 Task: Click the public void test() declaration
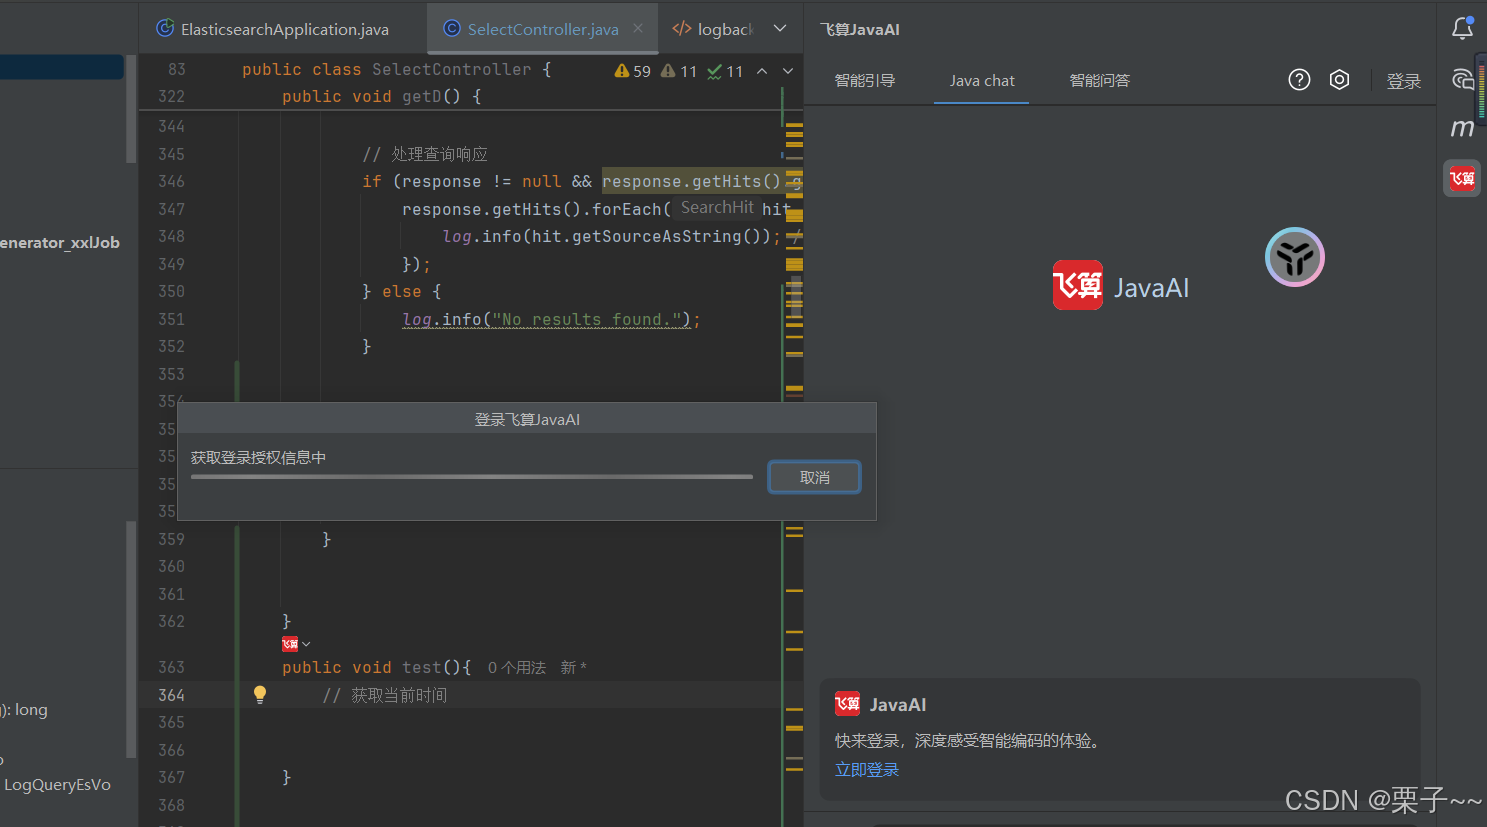click(376, 667)
